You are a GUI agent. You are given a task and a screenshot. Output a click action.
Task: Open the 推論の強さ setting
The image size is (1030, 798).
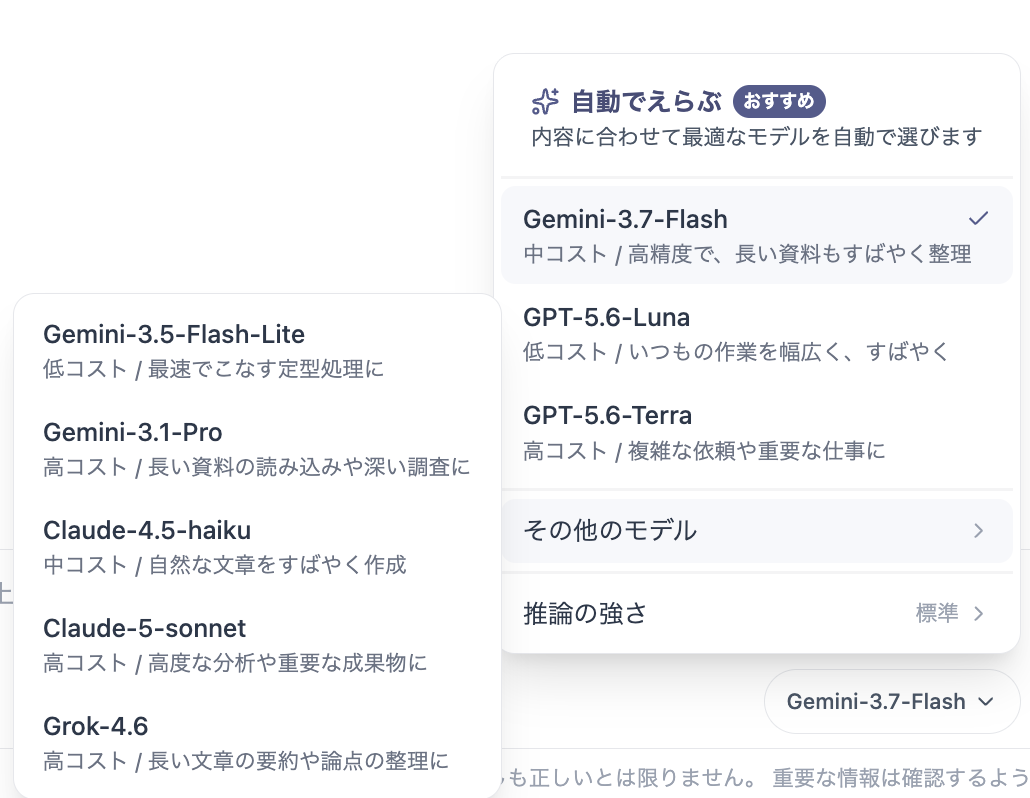[x=757, y=613]
